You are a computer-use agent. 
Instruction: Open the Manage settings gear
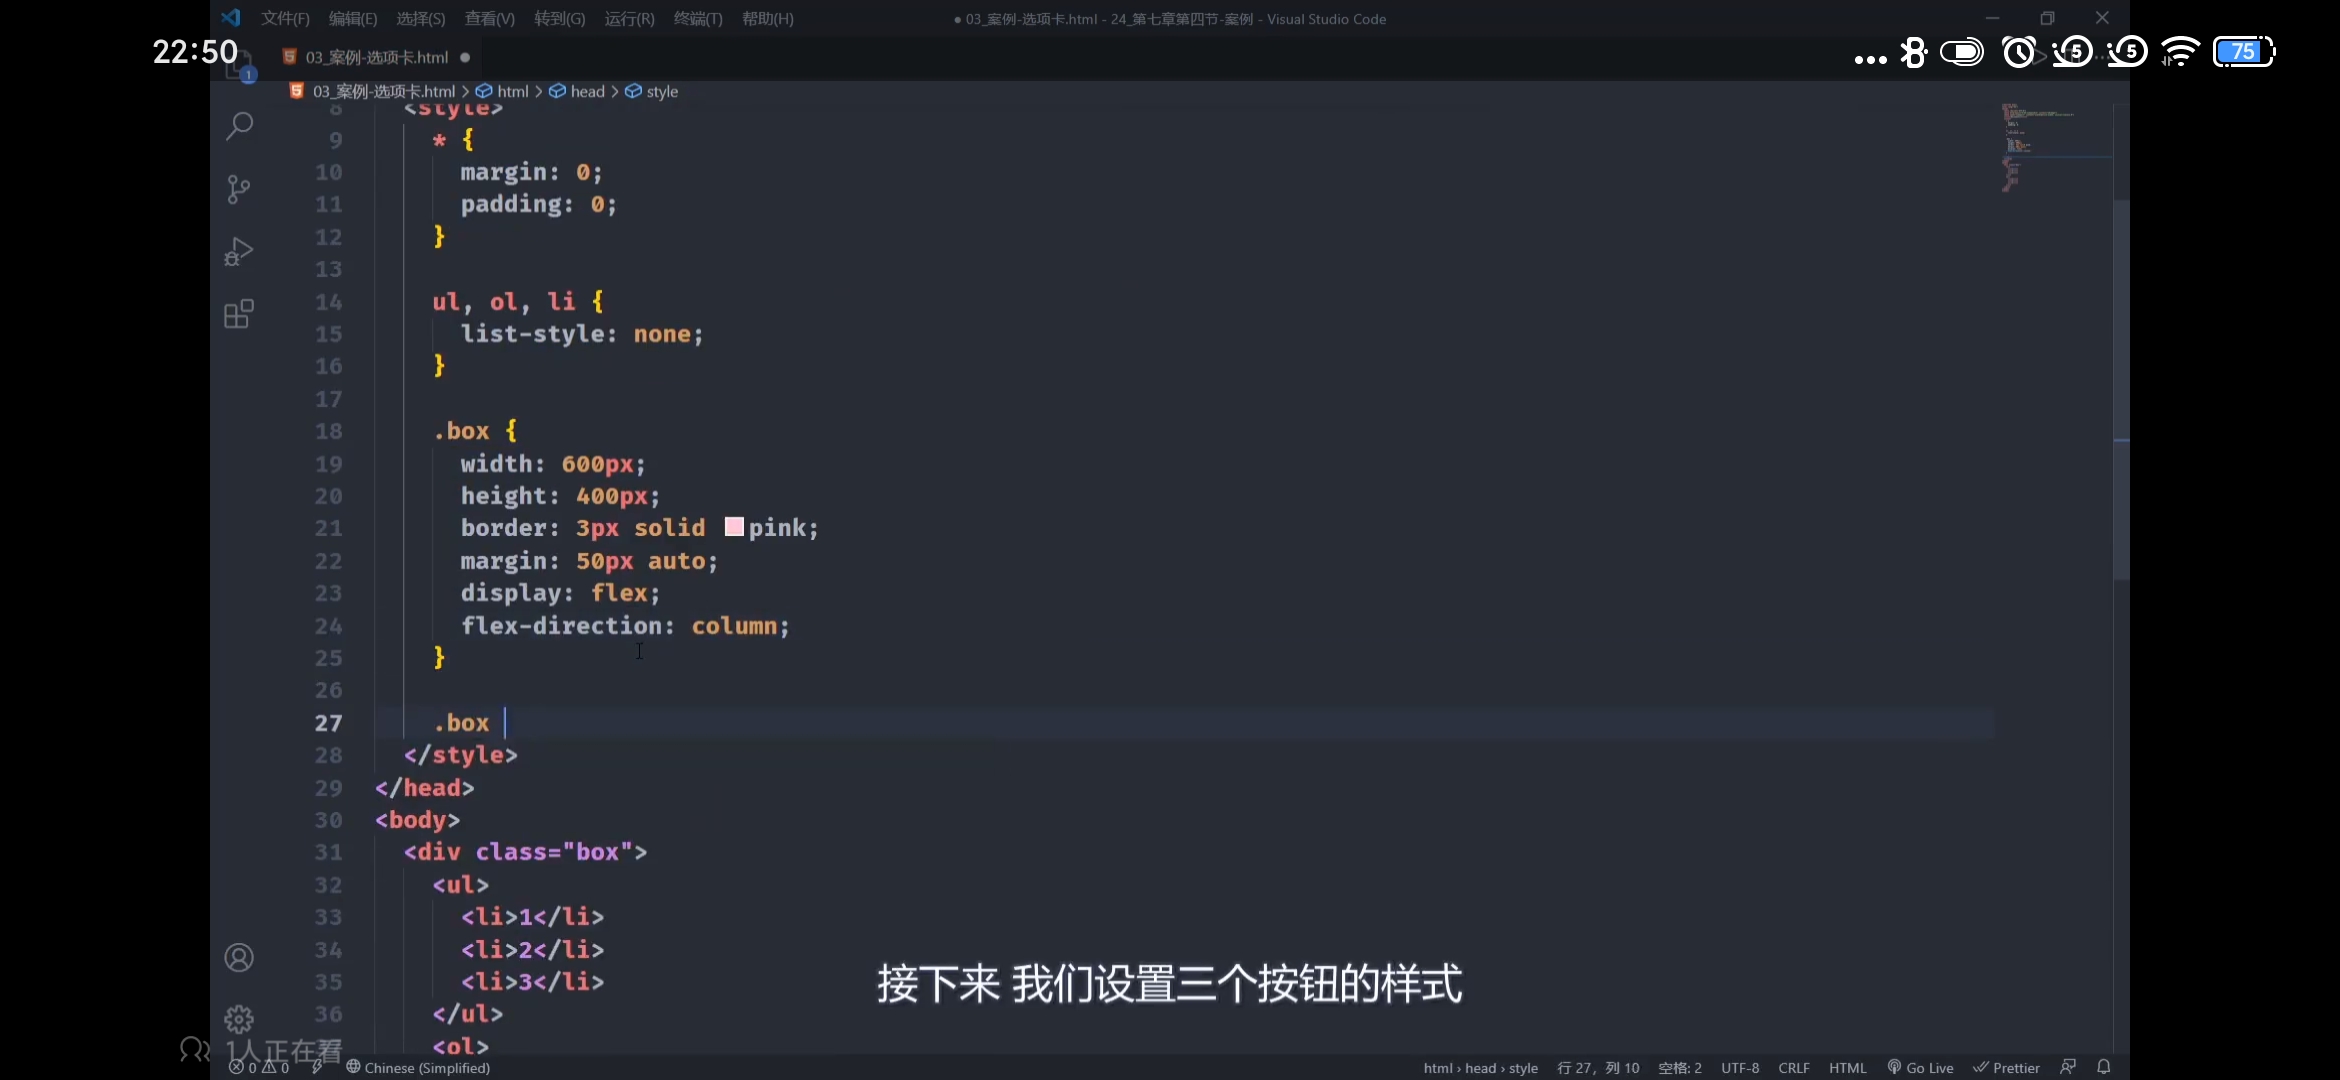tap(239, 1019)
